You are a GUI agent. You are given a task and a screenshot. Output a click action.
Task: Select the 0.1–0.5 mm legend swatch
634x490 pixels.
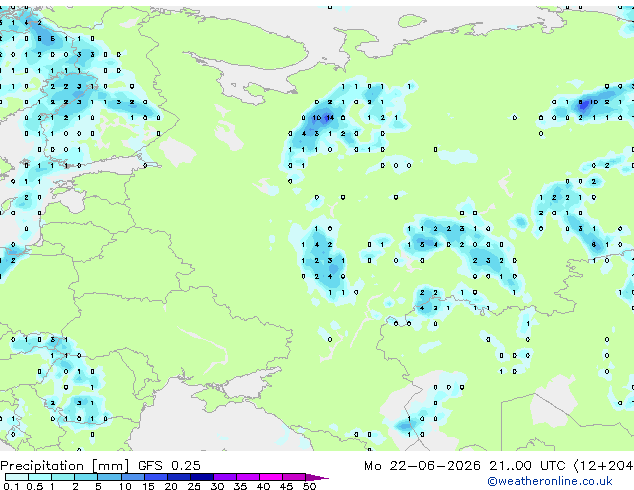pyautogui.click(x=17, y=477)
